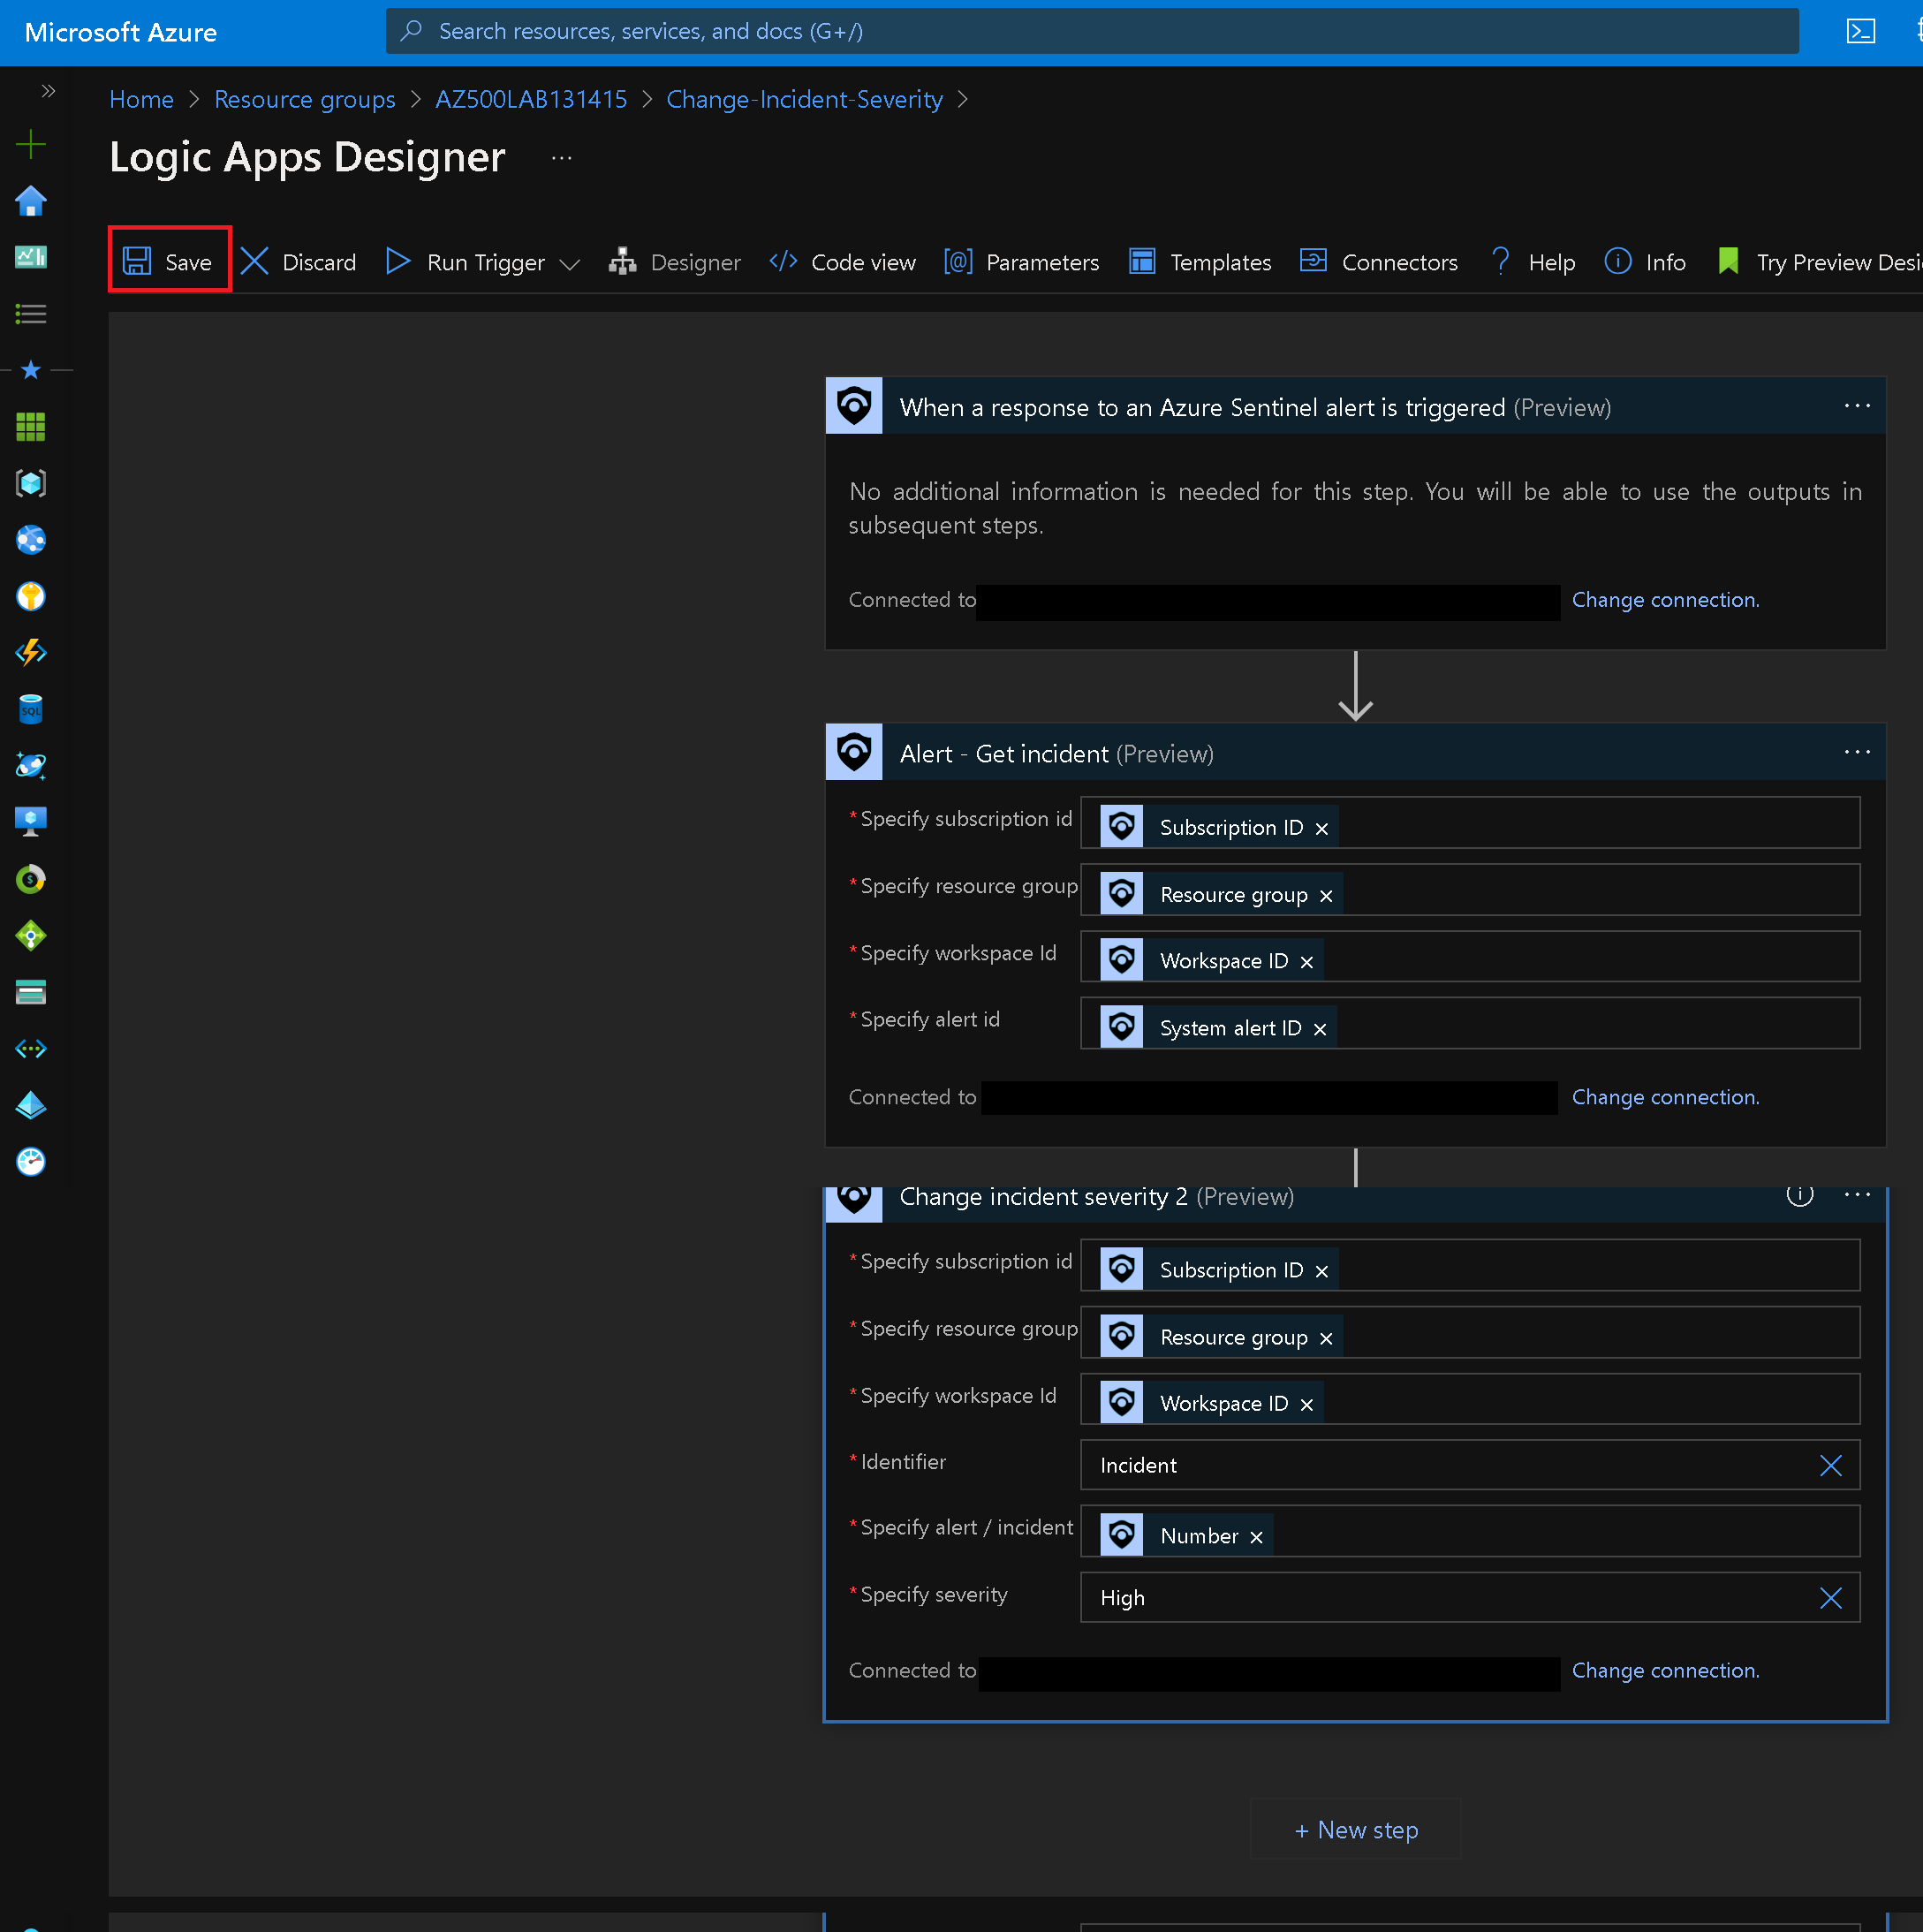Open Virtual networks arrows icon
The image size is (1923, 1932).
tap(31, 1049)
